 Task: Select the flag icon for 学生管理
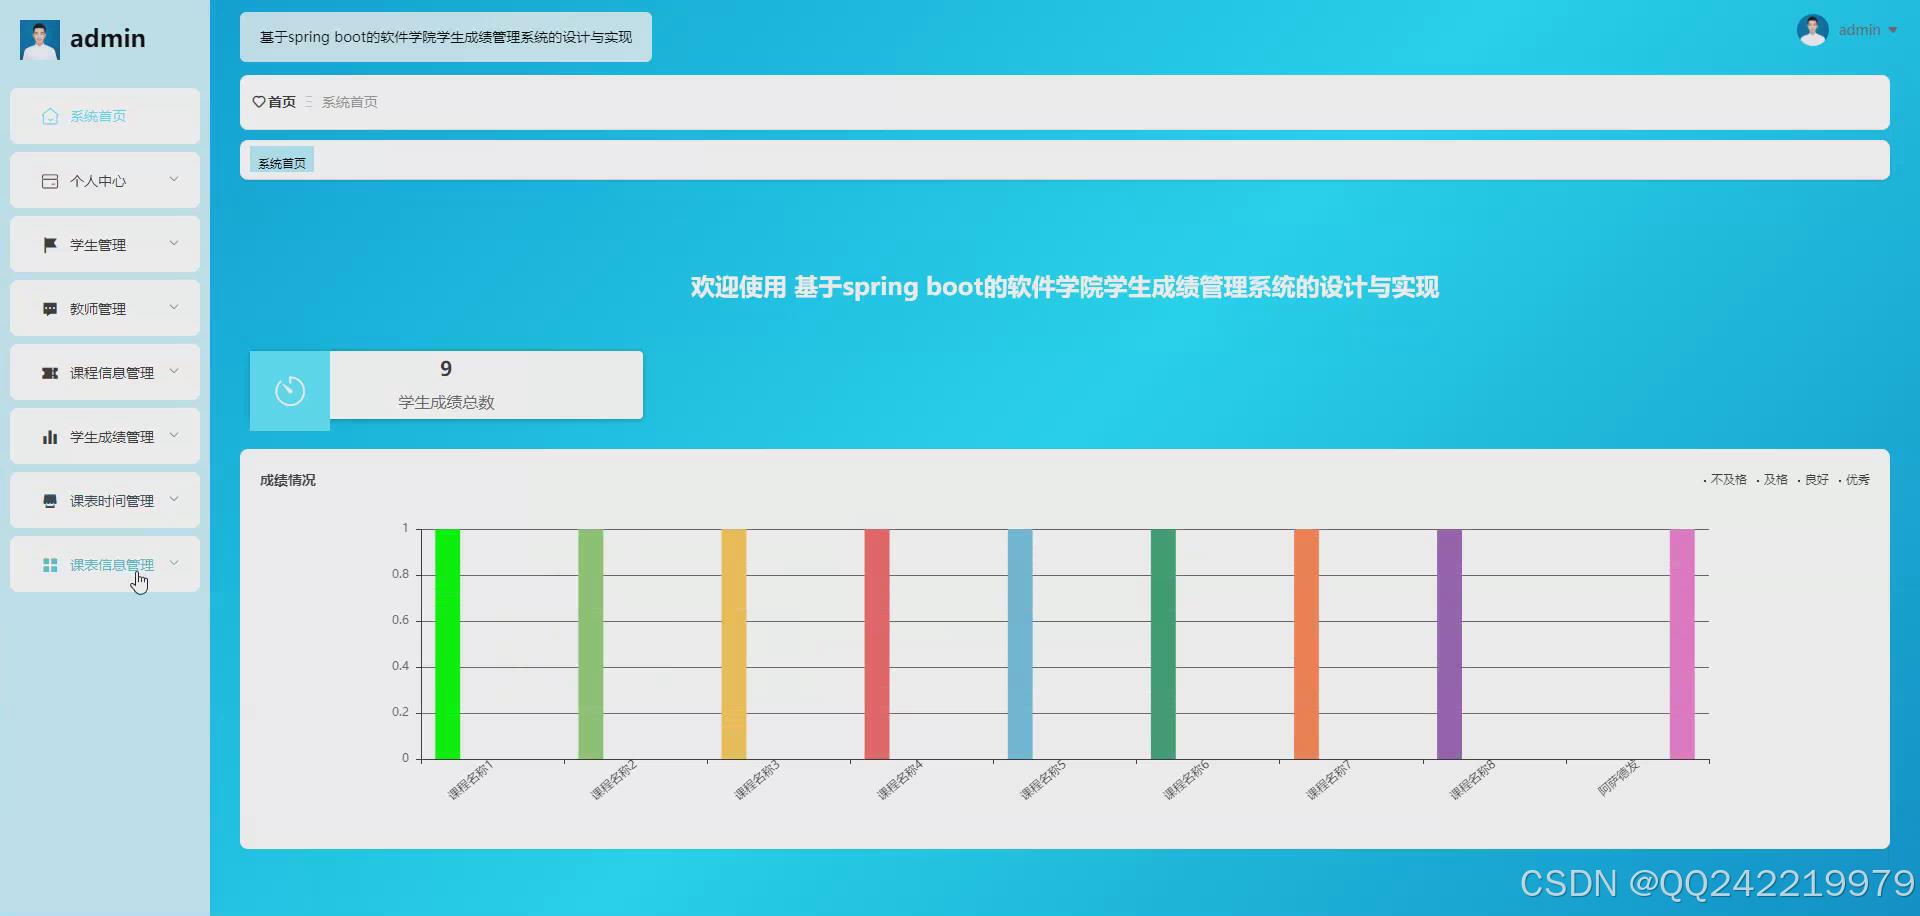[50, 244]
